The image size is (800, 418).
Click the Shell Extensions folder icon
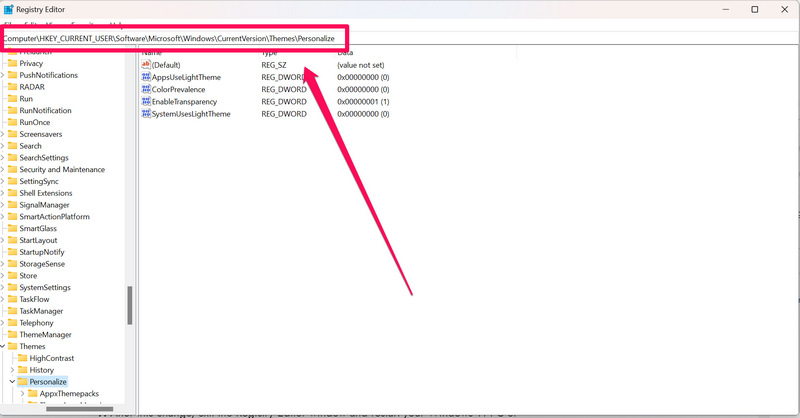13,193
